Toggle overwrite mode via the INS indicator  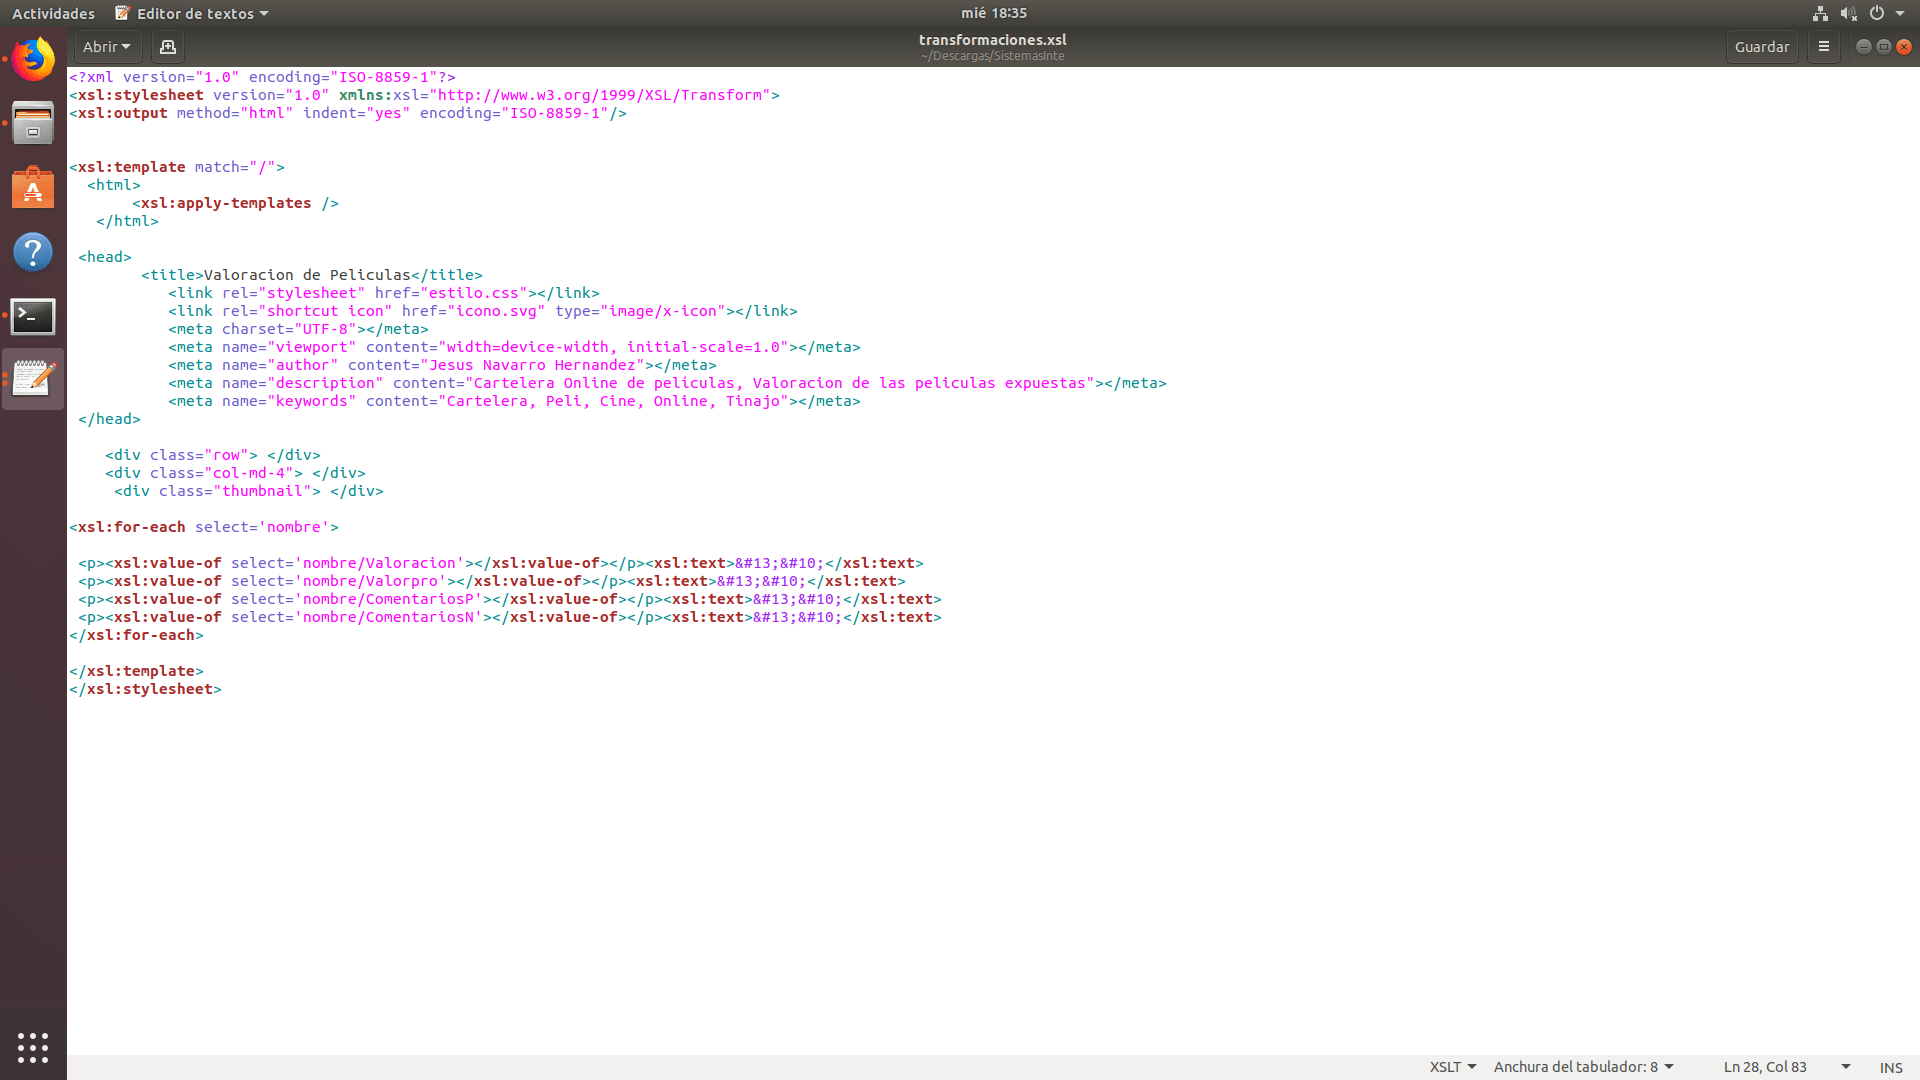click(x=1890, y=1067)
